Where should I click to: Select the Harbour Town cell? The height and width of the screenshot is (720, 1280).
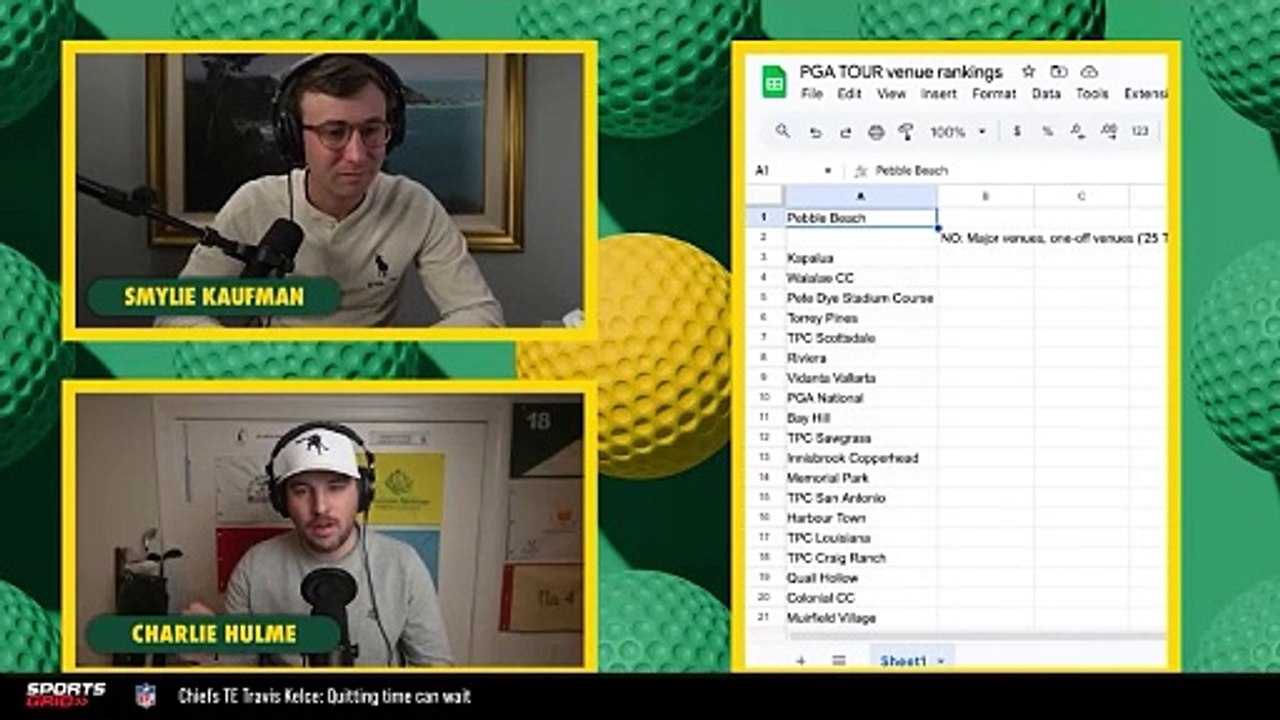point(861,518)
